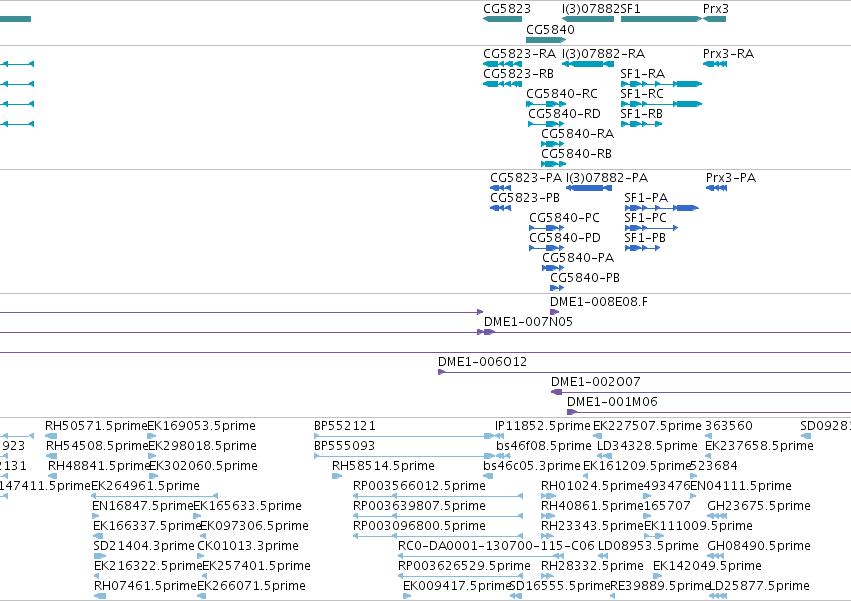Open EST RH54508.5prime

[x=98, y=446]
